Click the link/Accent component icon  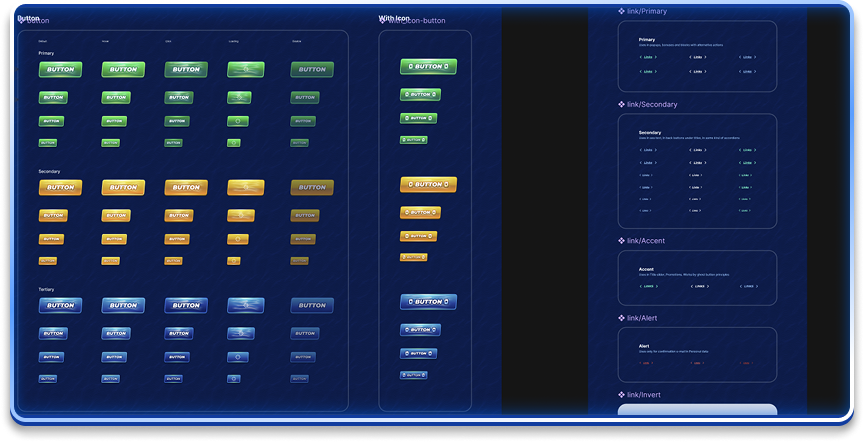click(x=621, y=241)
